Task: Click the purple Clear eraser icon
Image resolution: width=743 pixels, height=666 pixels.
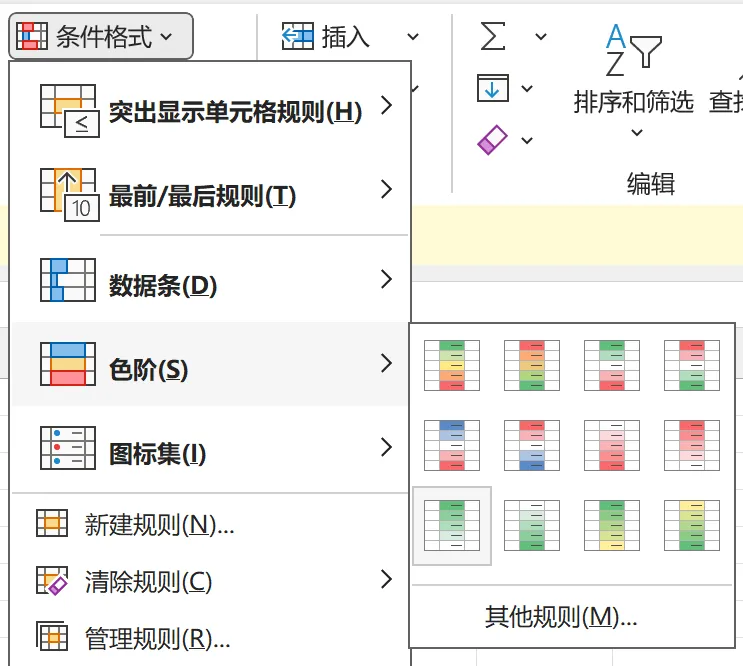Action: pyautogui.click(x=493, y=140)
